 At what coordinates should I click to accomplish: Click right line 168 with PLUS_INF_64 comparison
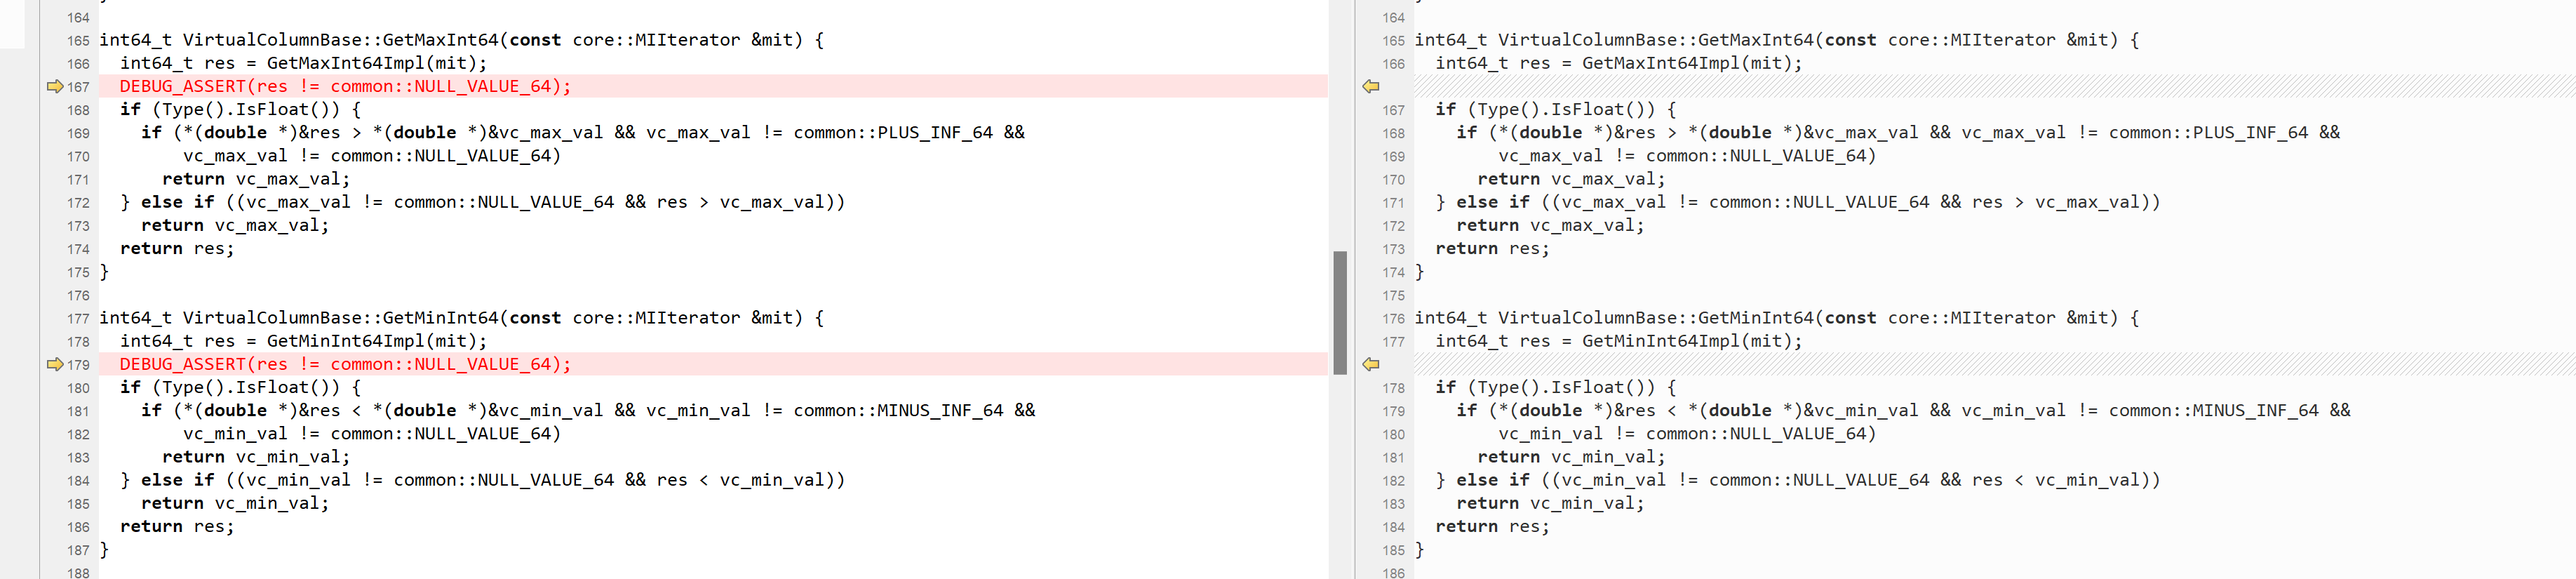click(1899, 133)
